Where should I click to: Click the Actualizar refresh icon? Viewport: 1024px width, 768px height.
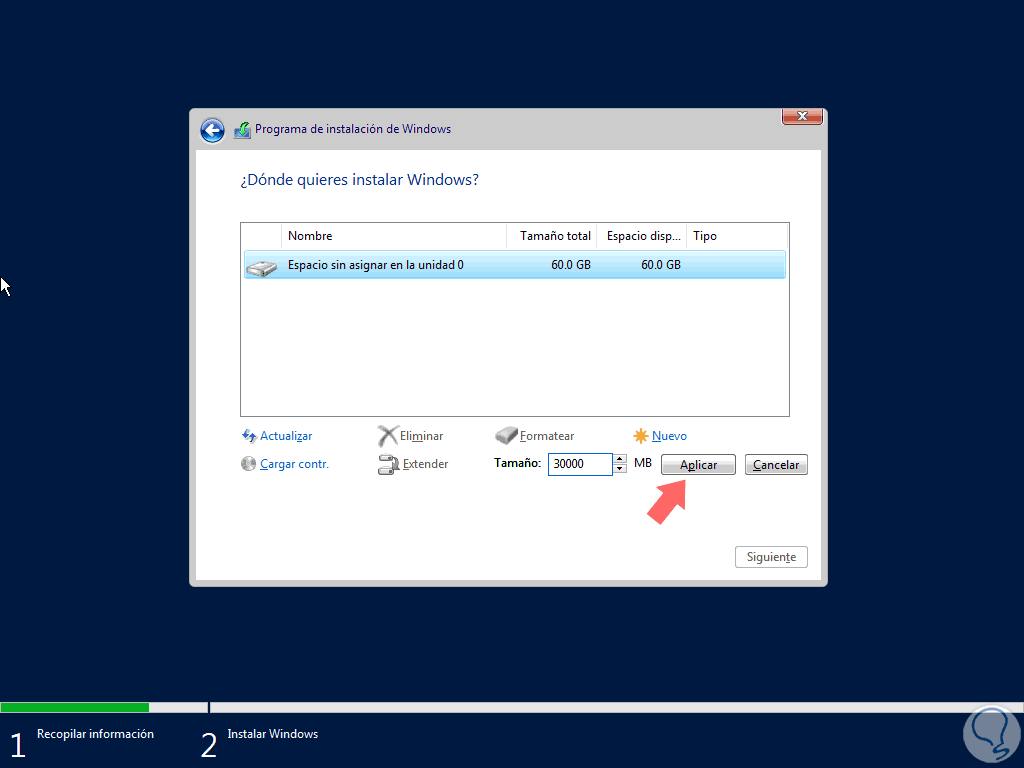coord(249,436)
